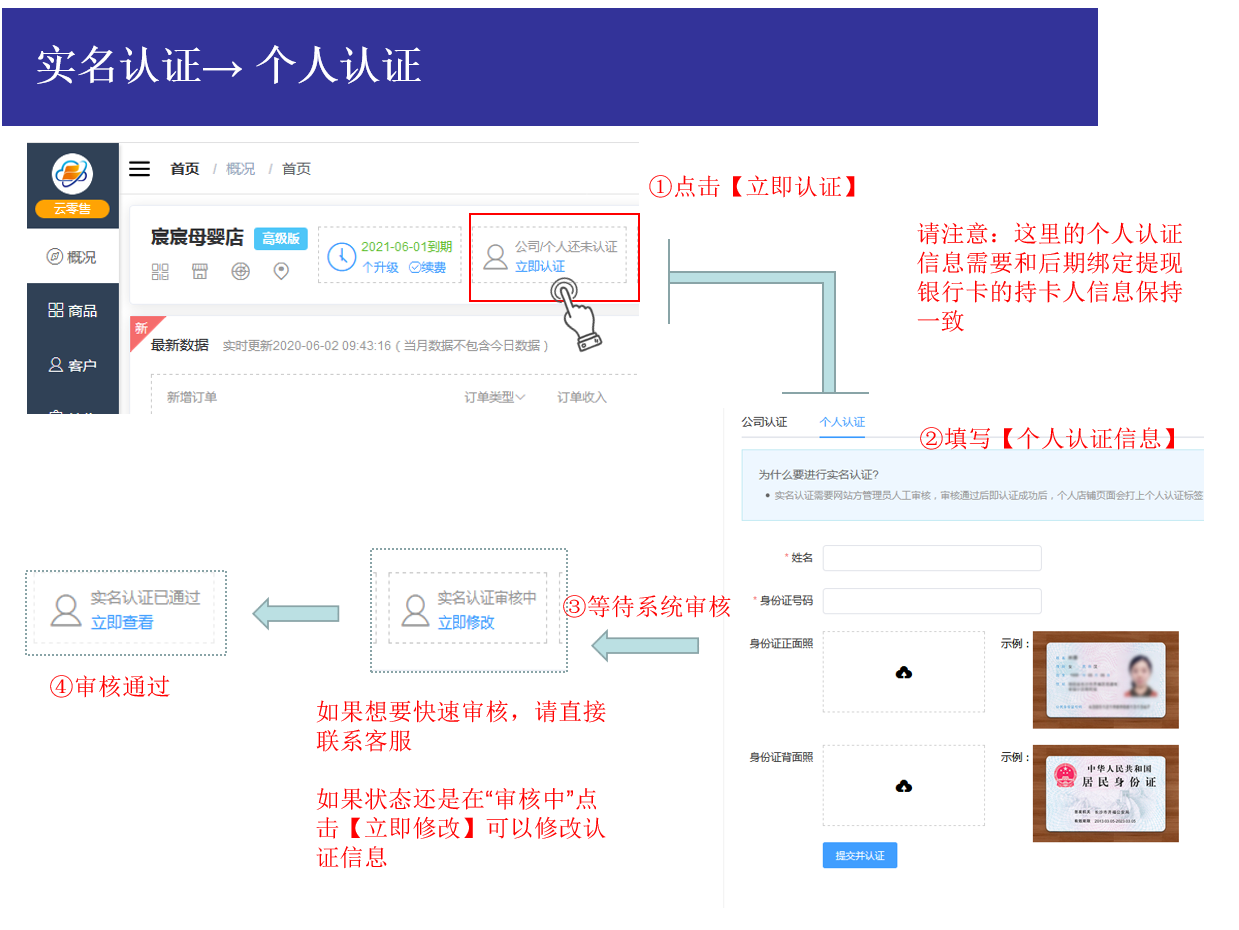This screenshot has width=1239, height=930.
Task: Click the 新增订单 text
Action: click(192, 397)
